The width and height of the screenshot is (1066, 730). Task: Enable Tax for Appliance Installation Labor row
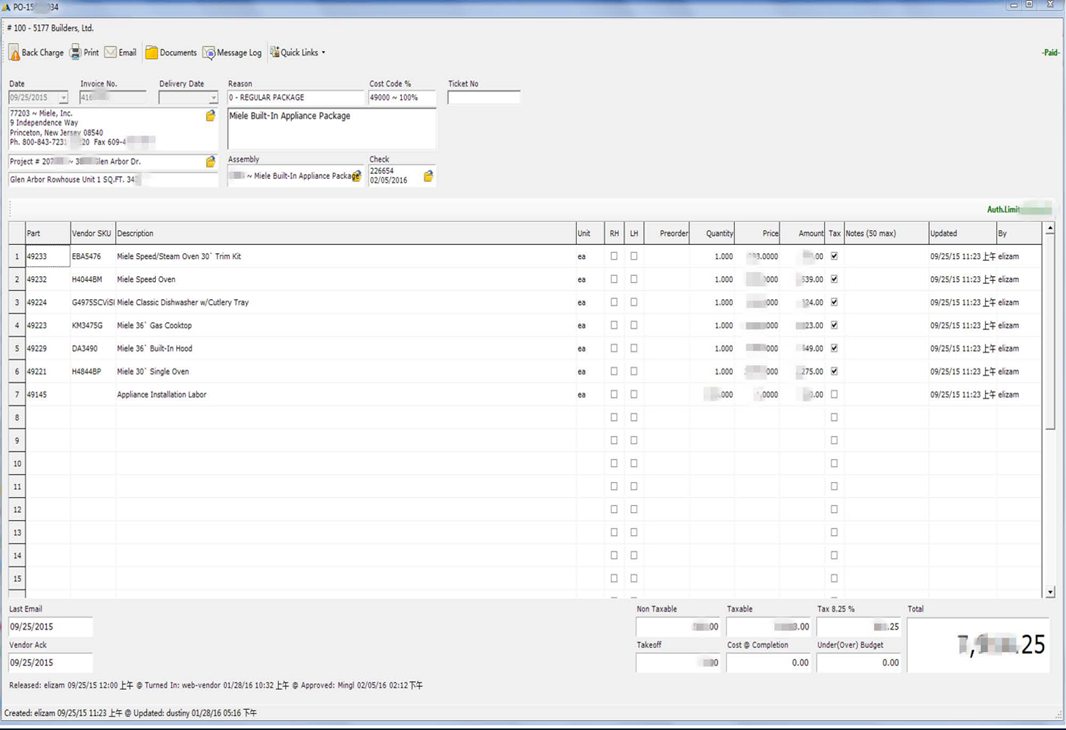tap(834, 394)
